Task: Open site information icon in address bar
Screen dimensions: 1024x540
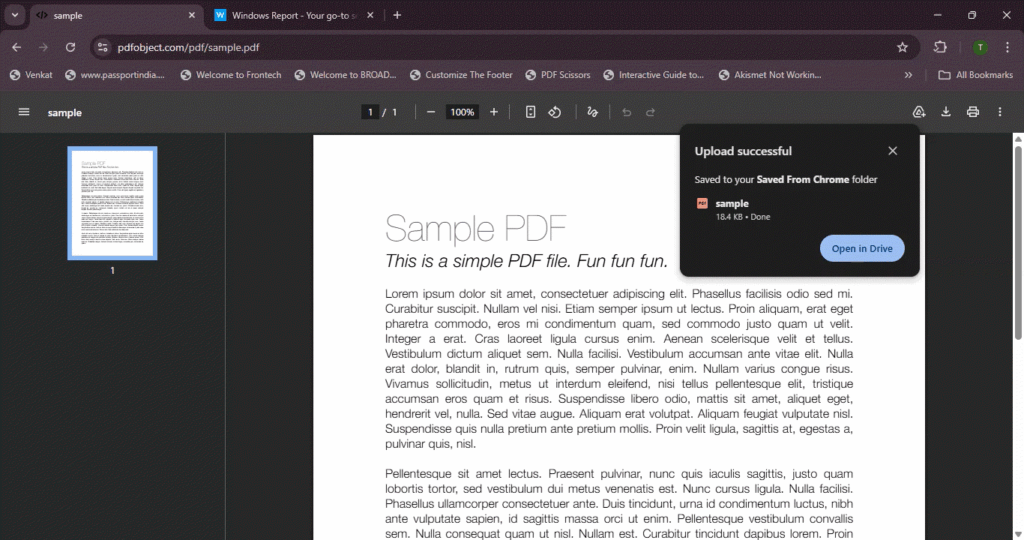Action: click(x=103, y=47)
